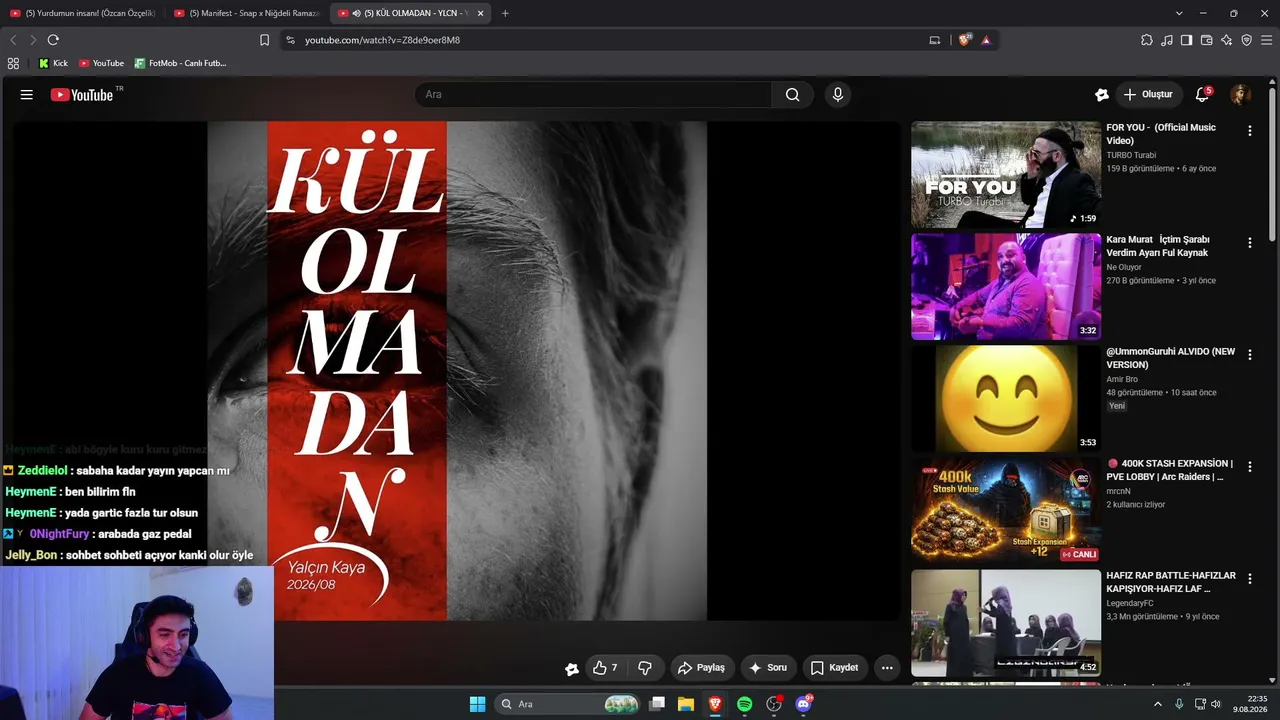Reload the page
The width and height of the screenshot is (1280, 720).
click(53, 40)
